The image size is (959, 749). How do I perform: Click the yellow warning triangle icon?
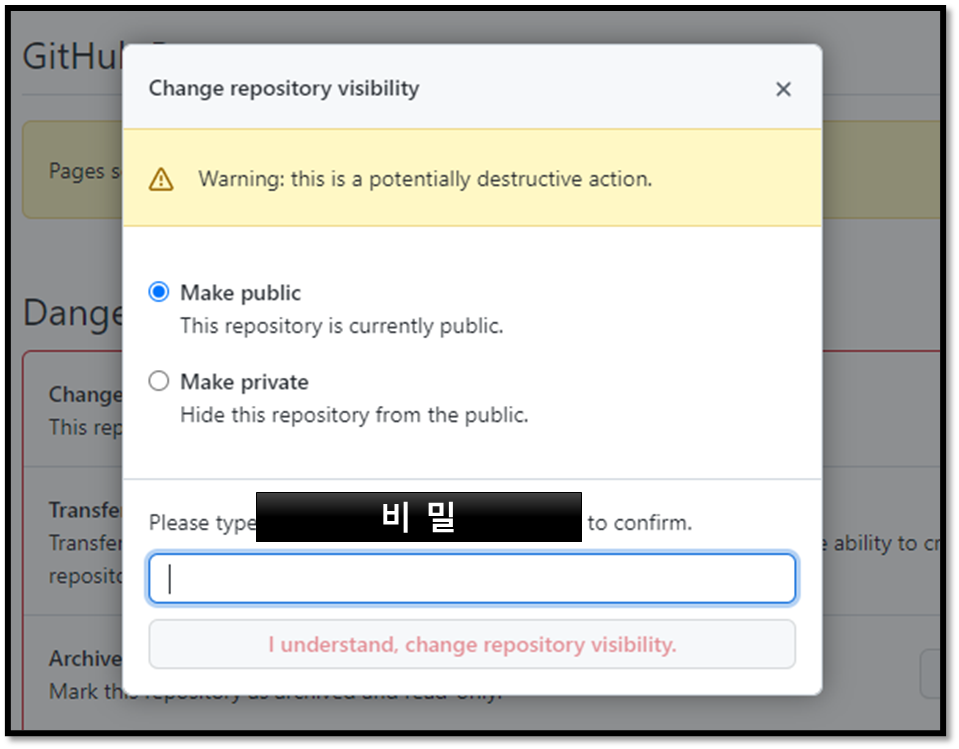point(161,179)
